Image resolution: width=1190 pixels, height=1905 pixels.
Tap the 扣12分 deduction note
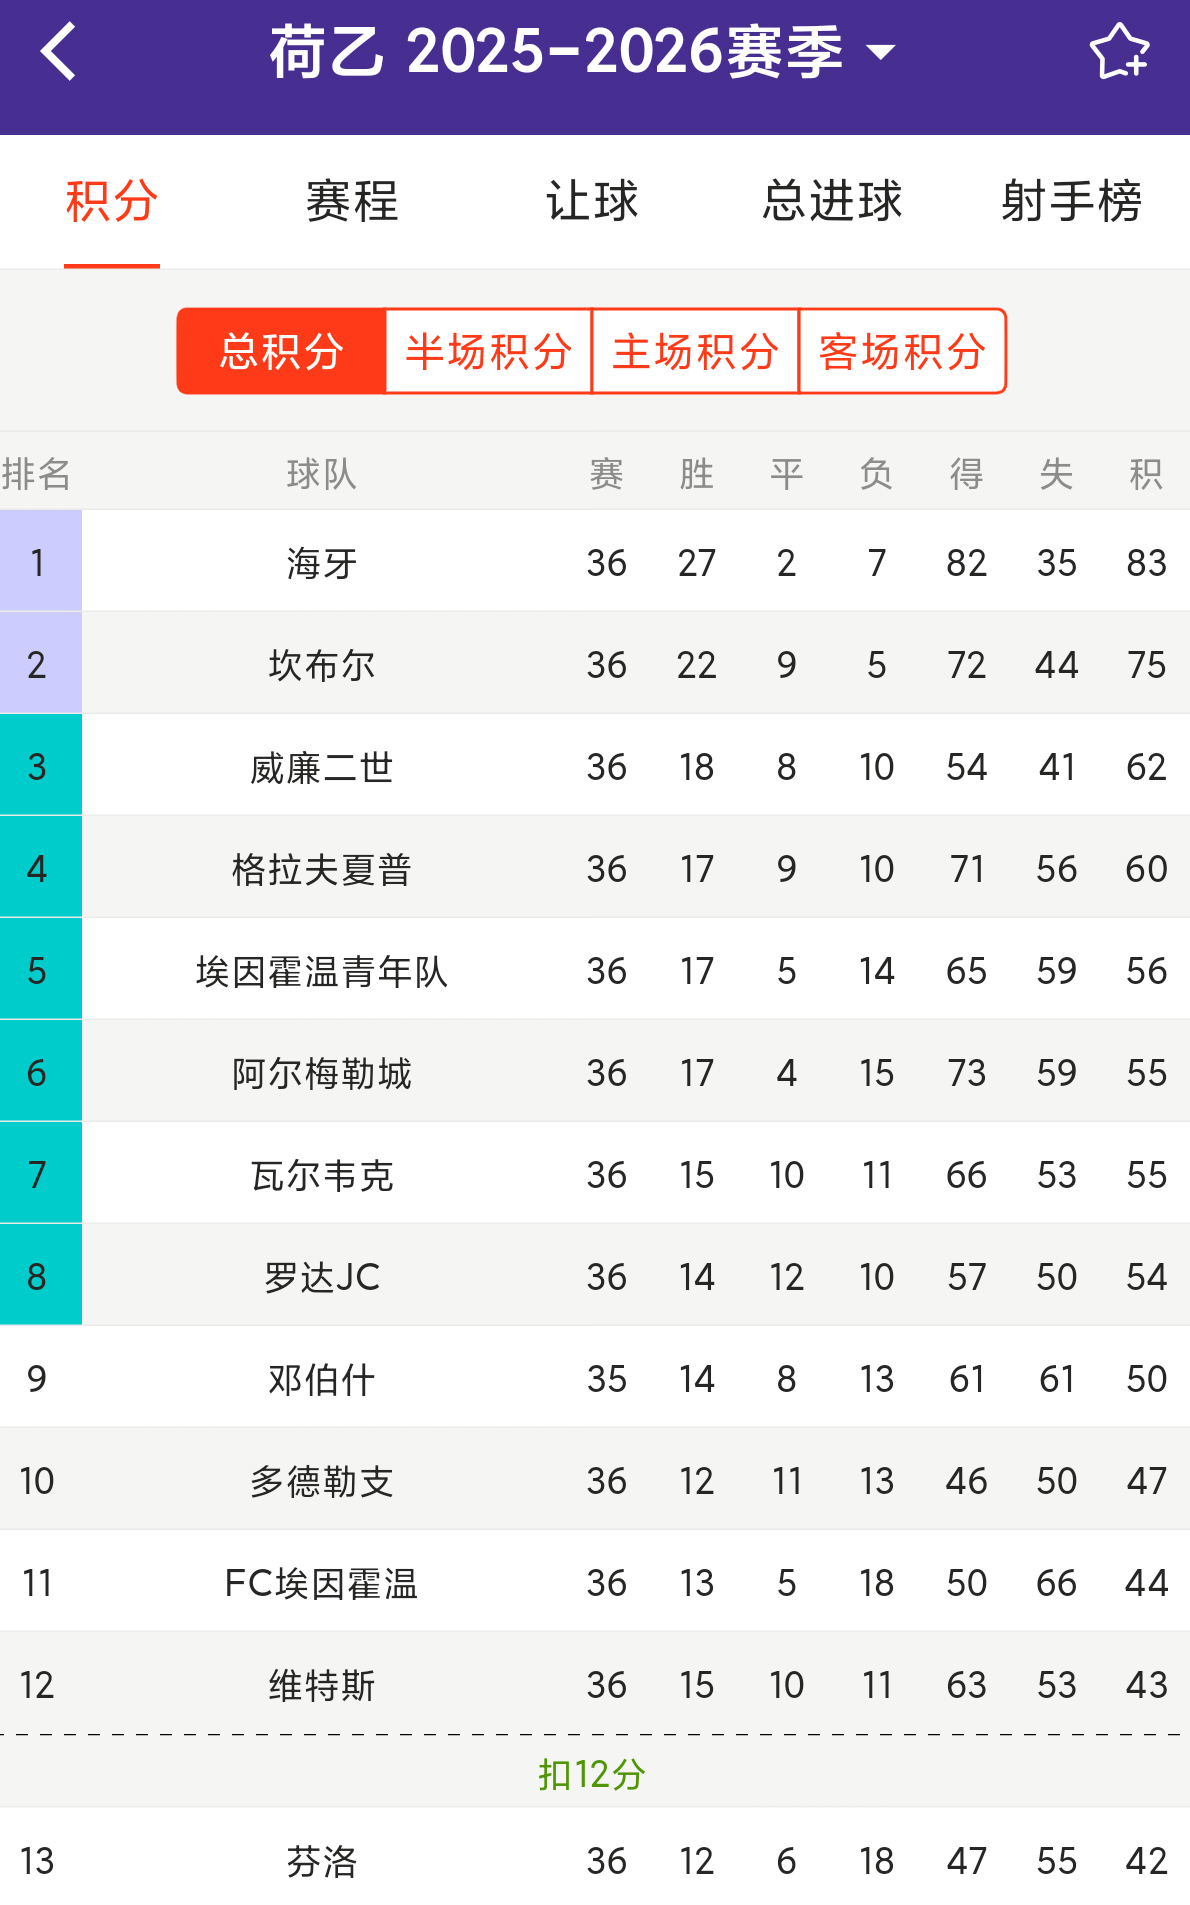coord(592,1774)
